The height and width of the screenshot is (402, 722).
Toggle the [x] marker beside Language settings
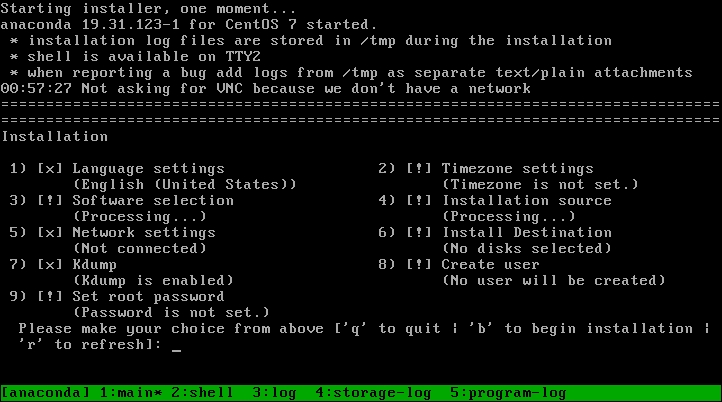click(x=50, y=169)
